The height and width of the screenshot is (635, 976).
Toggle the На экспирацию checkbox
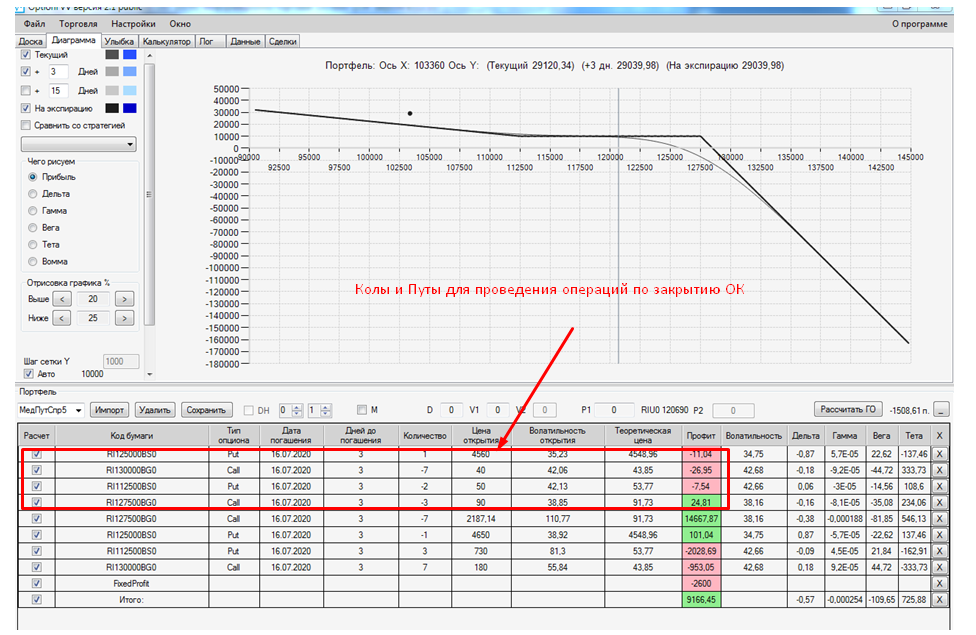pos(26,108)
